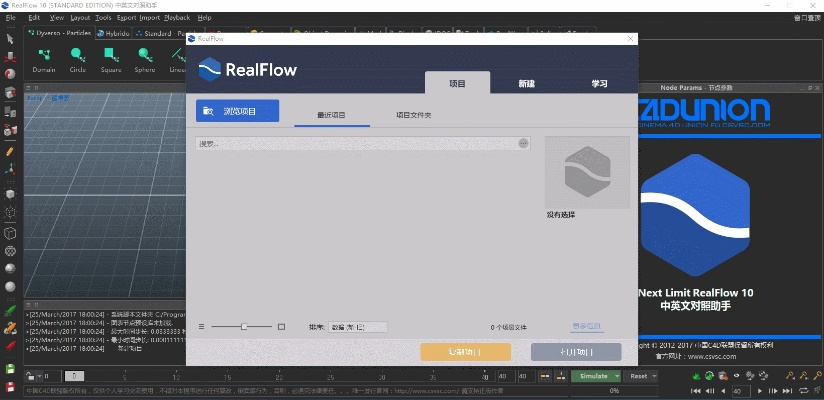
Task: Open the timeline lock dropdown arrow
Action: [39, 376]
